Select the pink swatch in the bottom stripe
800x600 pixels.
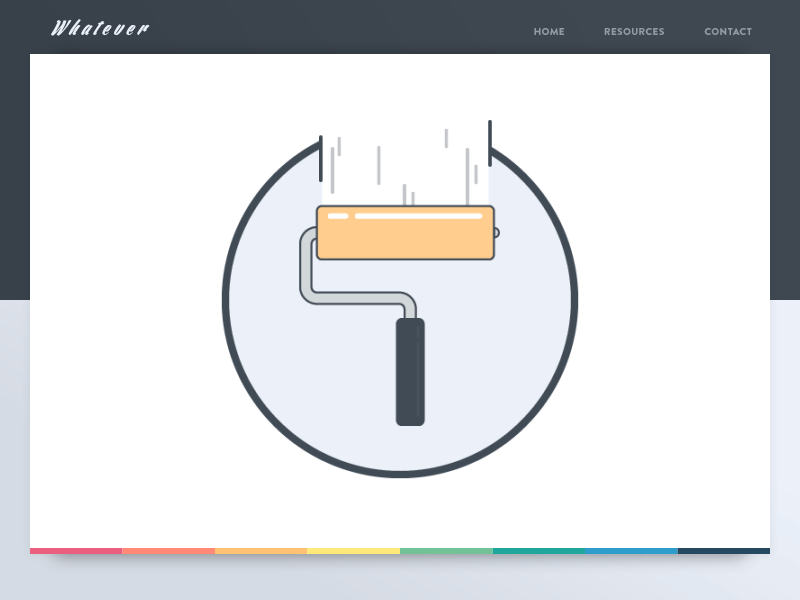pyautogui.click(x=75, y=550)
